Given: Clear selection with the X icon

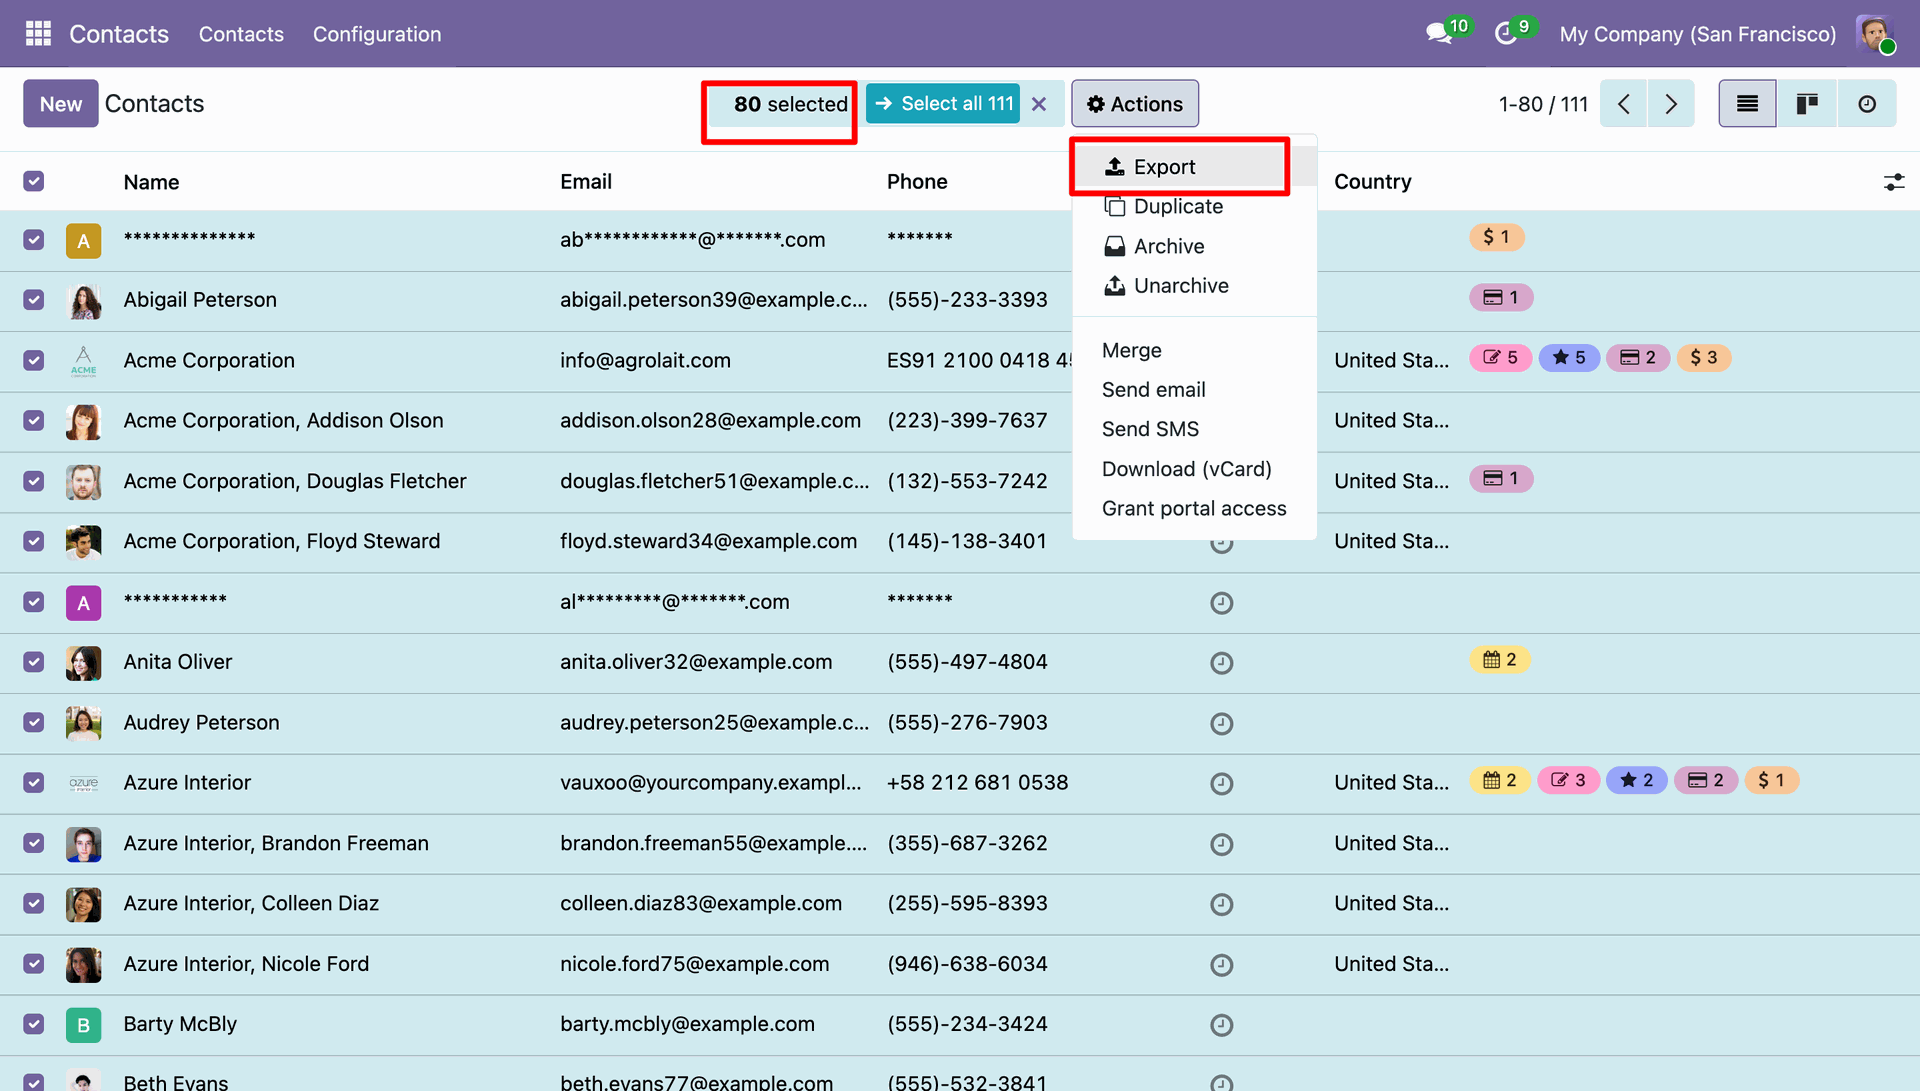Looking at the screenshot, I should coord(1039,104).
